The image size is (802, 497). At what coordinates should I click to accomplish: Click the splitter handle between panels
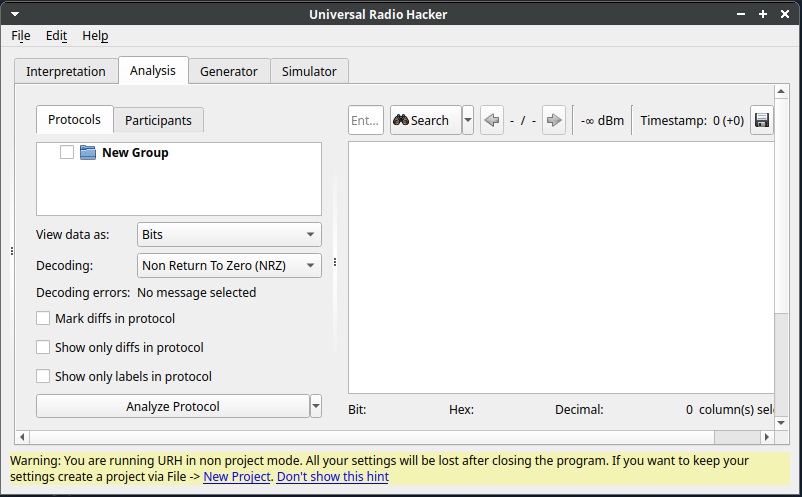click(x=335, y=262)
